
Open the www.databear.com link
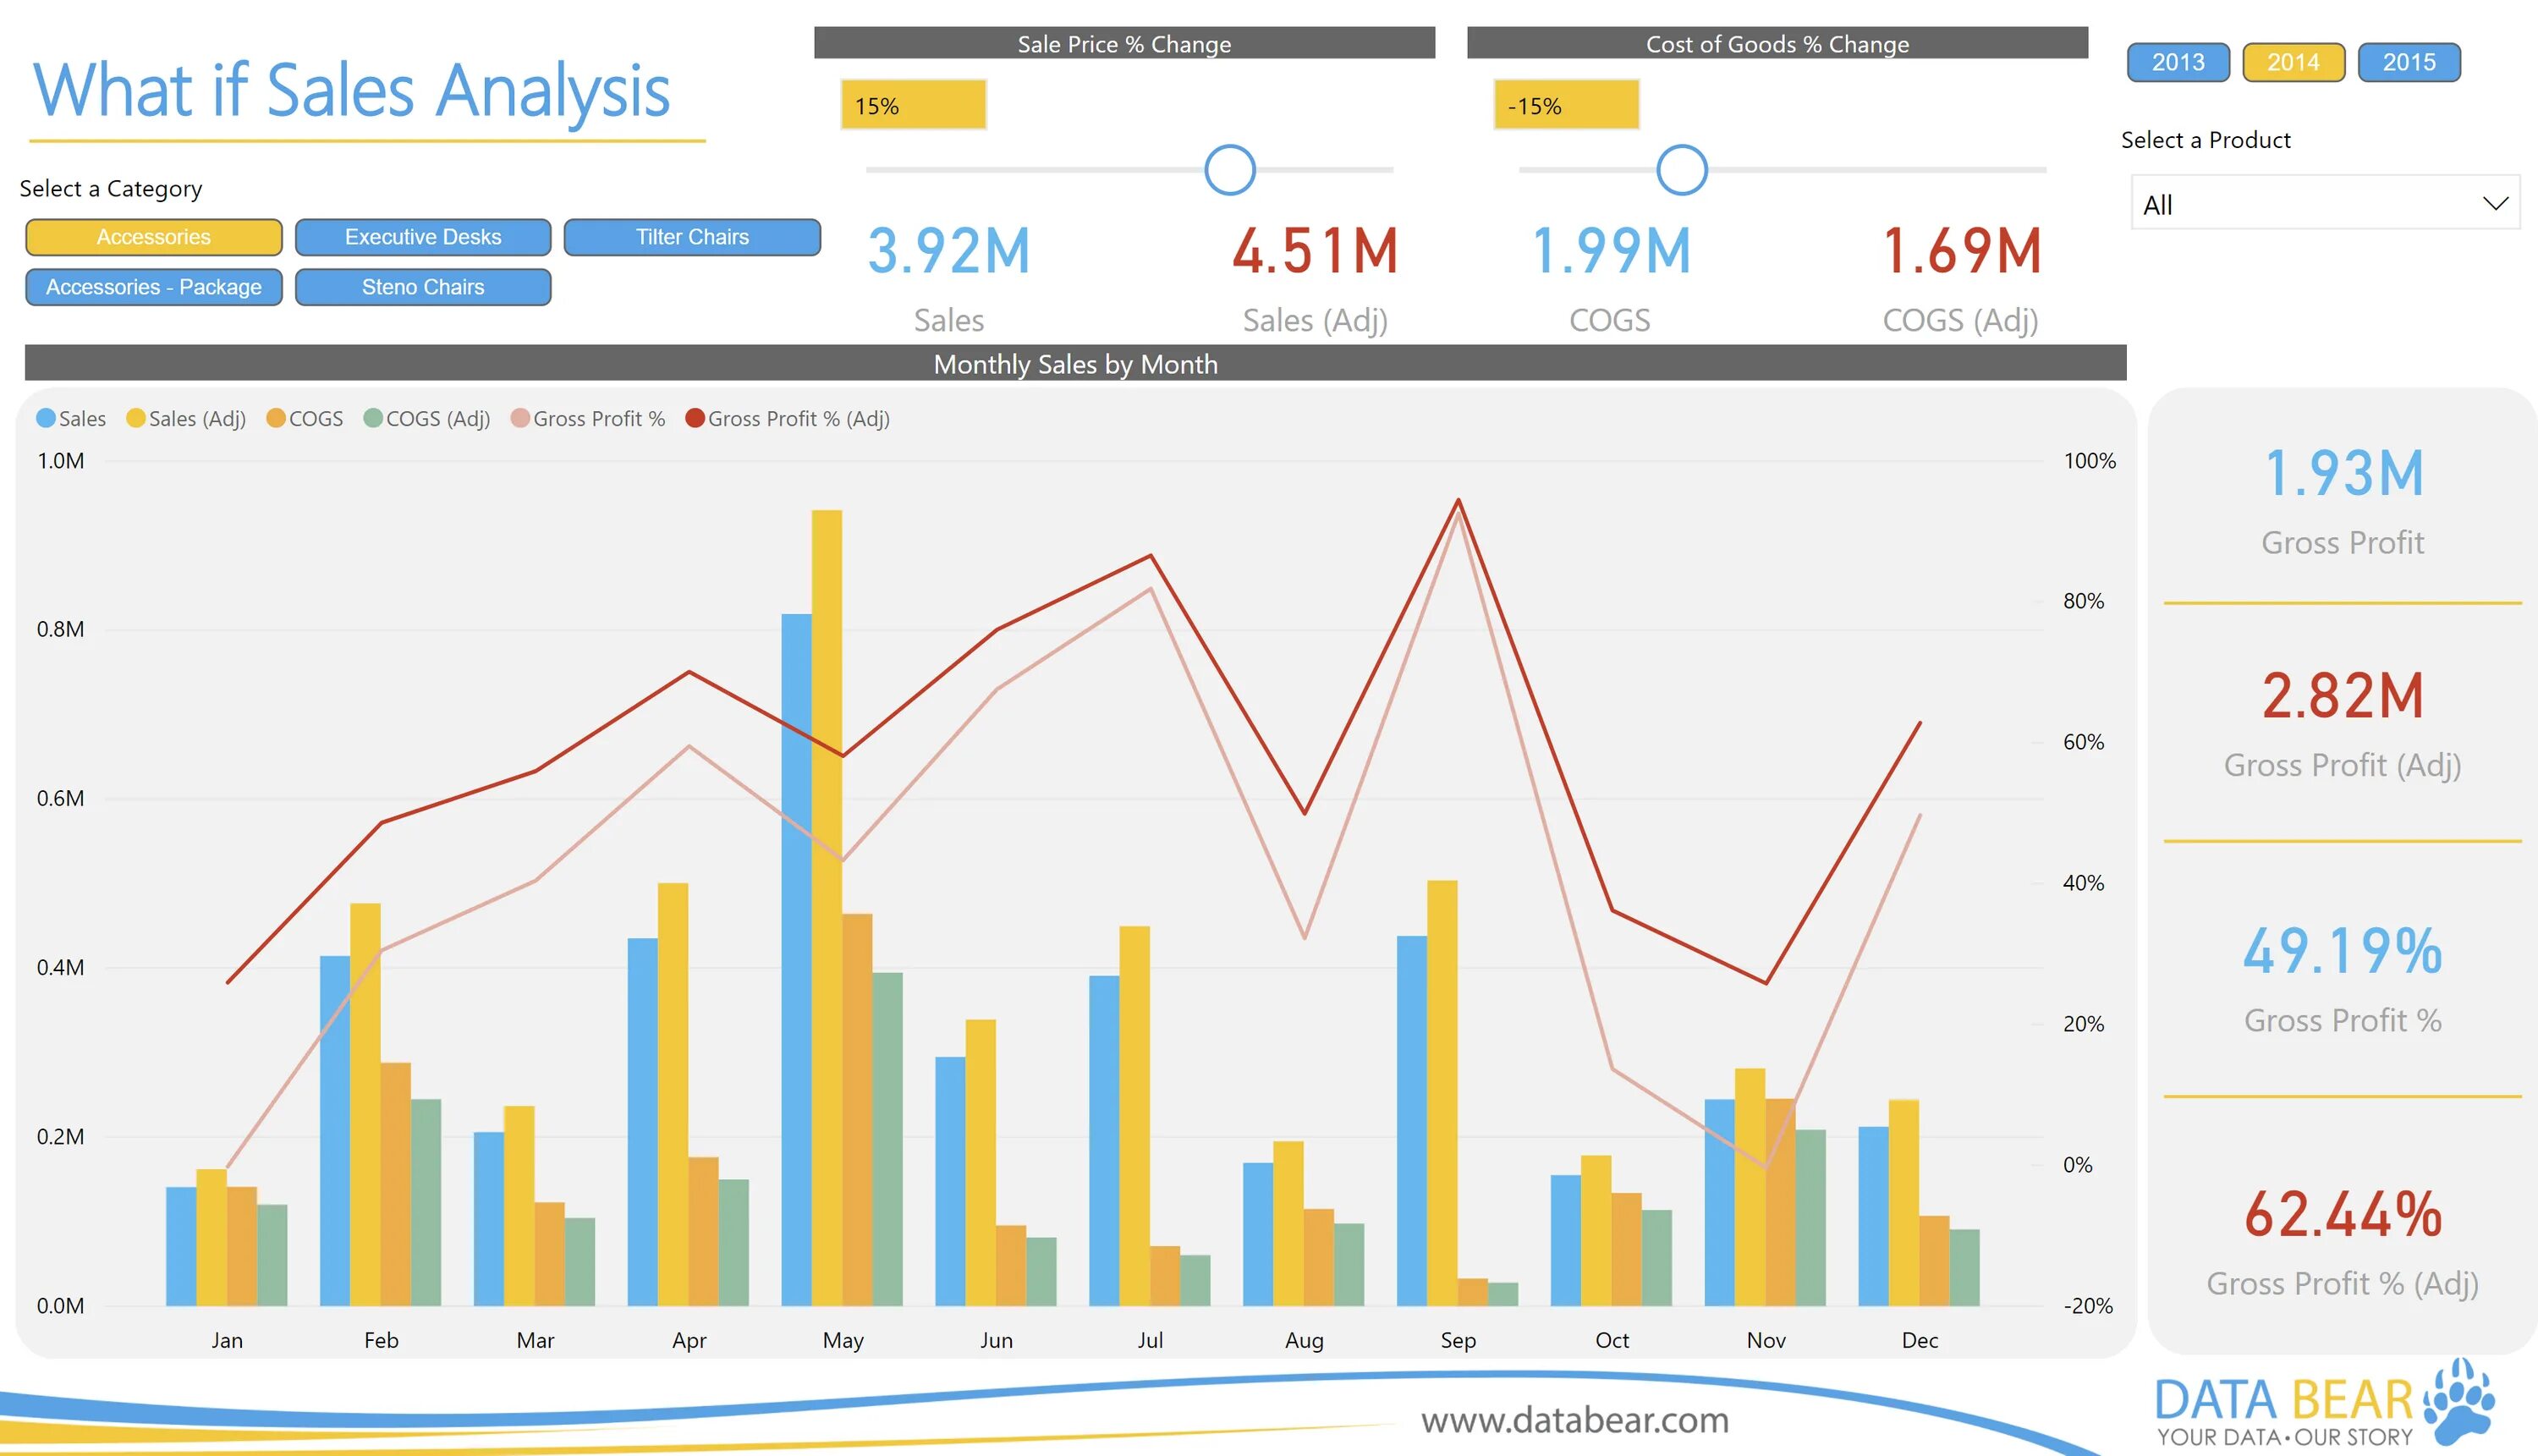click(x=1575, y=1420)
